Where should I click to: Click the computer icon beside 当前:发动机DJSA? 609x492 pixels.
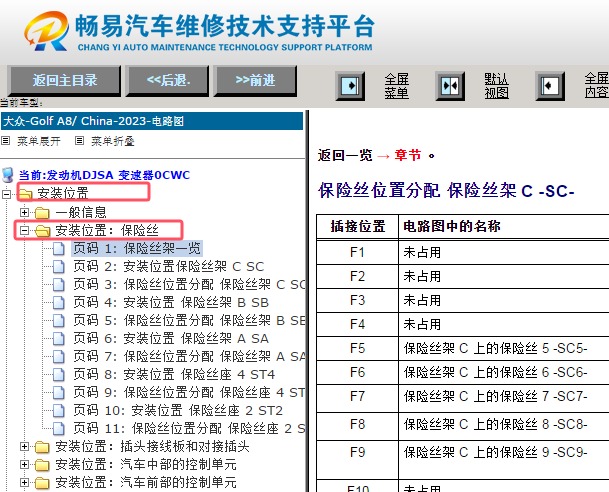(x=8, y=175)
